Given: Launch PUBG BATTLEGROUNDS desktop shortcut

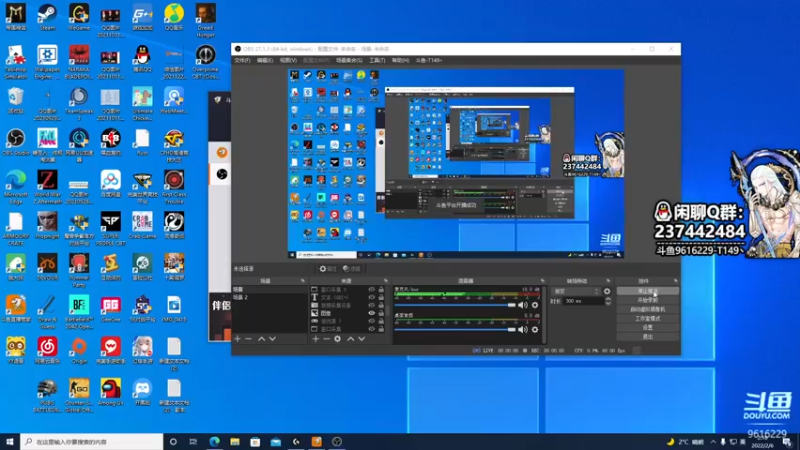Looking at the screenshot, I should 47,395.
